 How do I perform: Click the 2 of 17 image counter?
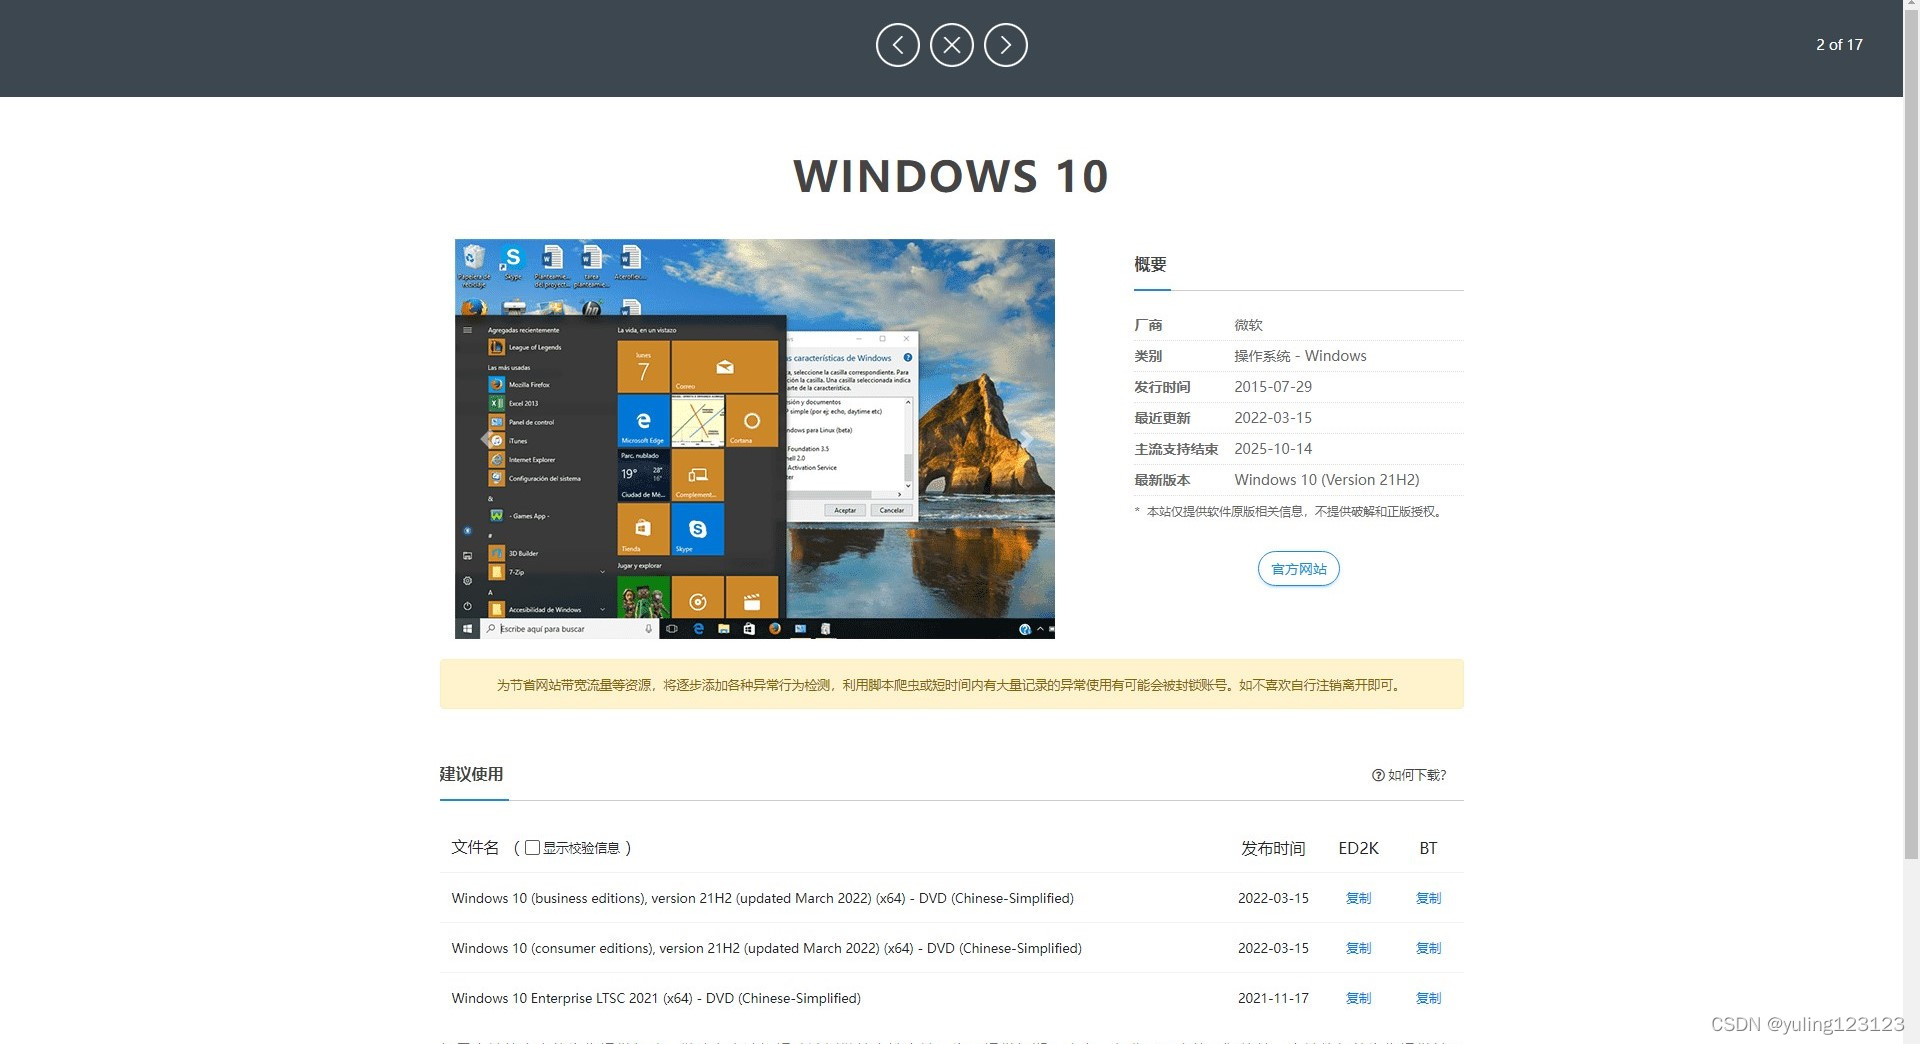tap(1839, 45)
